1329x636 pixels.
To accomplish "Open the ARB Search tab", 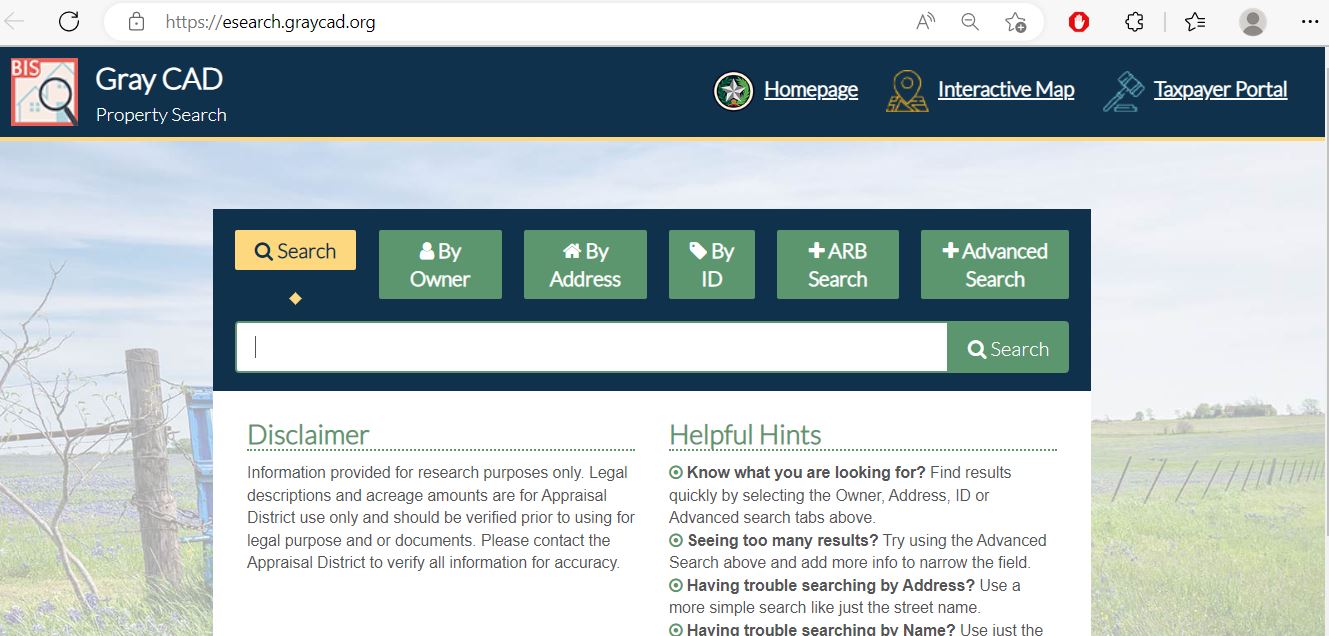I will point(837,265).
